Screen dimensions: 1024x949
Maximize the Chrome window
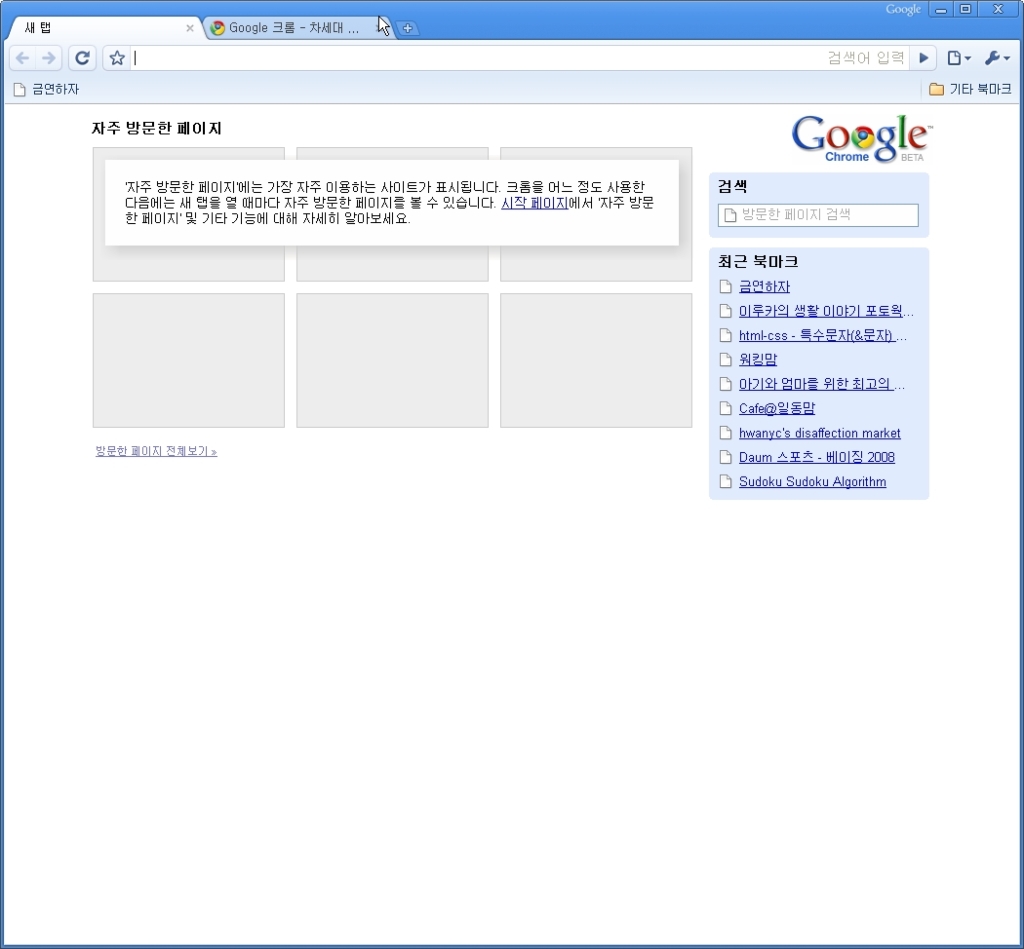[965, 9]
